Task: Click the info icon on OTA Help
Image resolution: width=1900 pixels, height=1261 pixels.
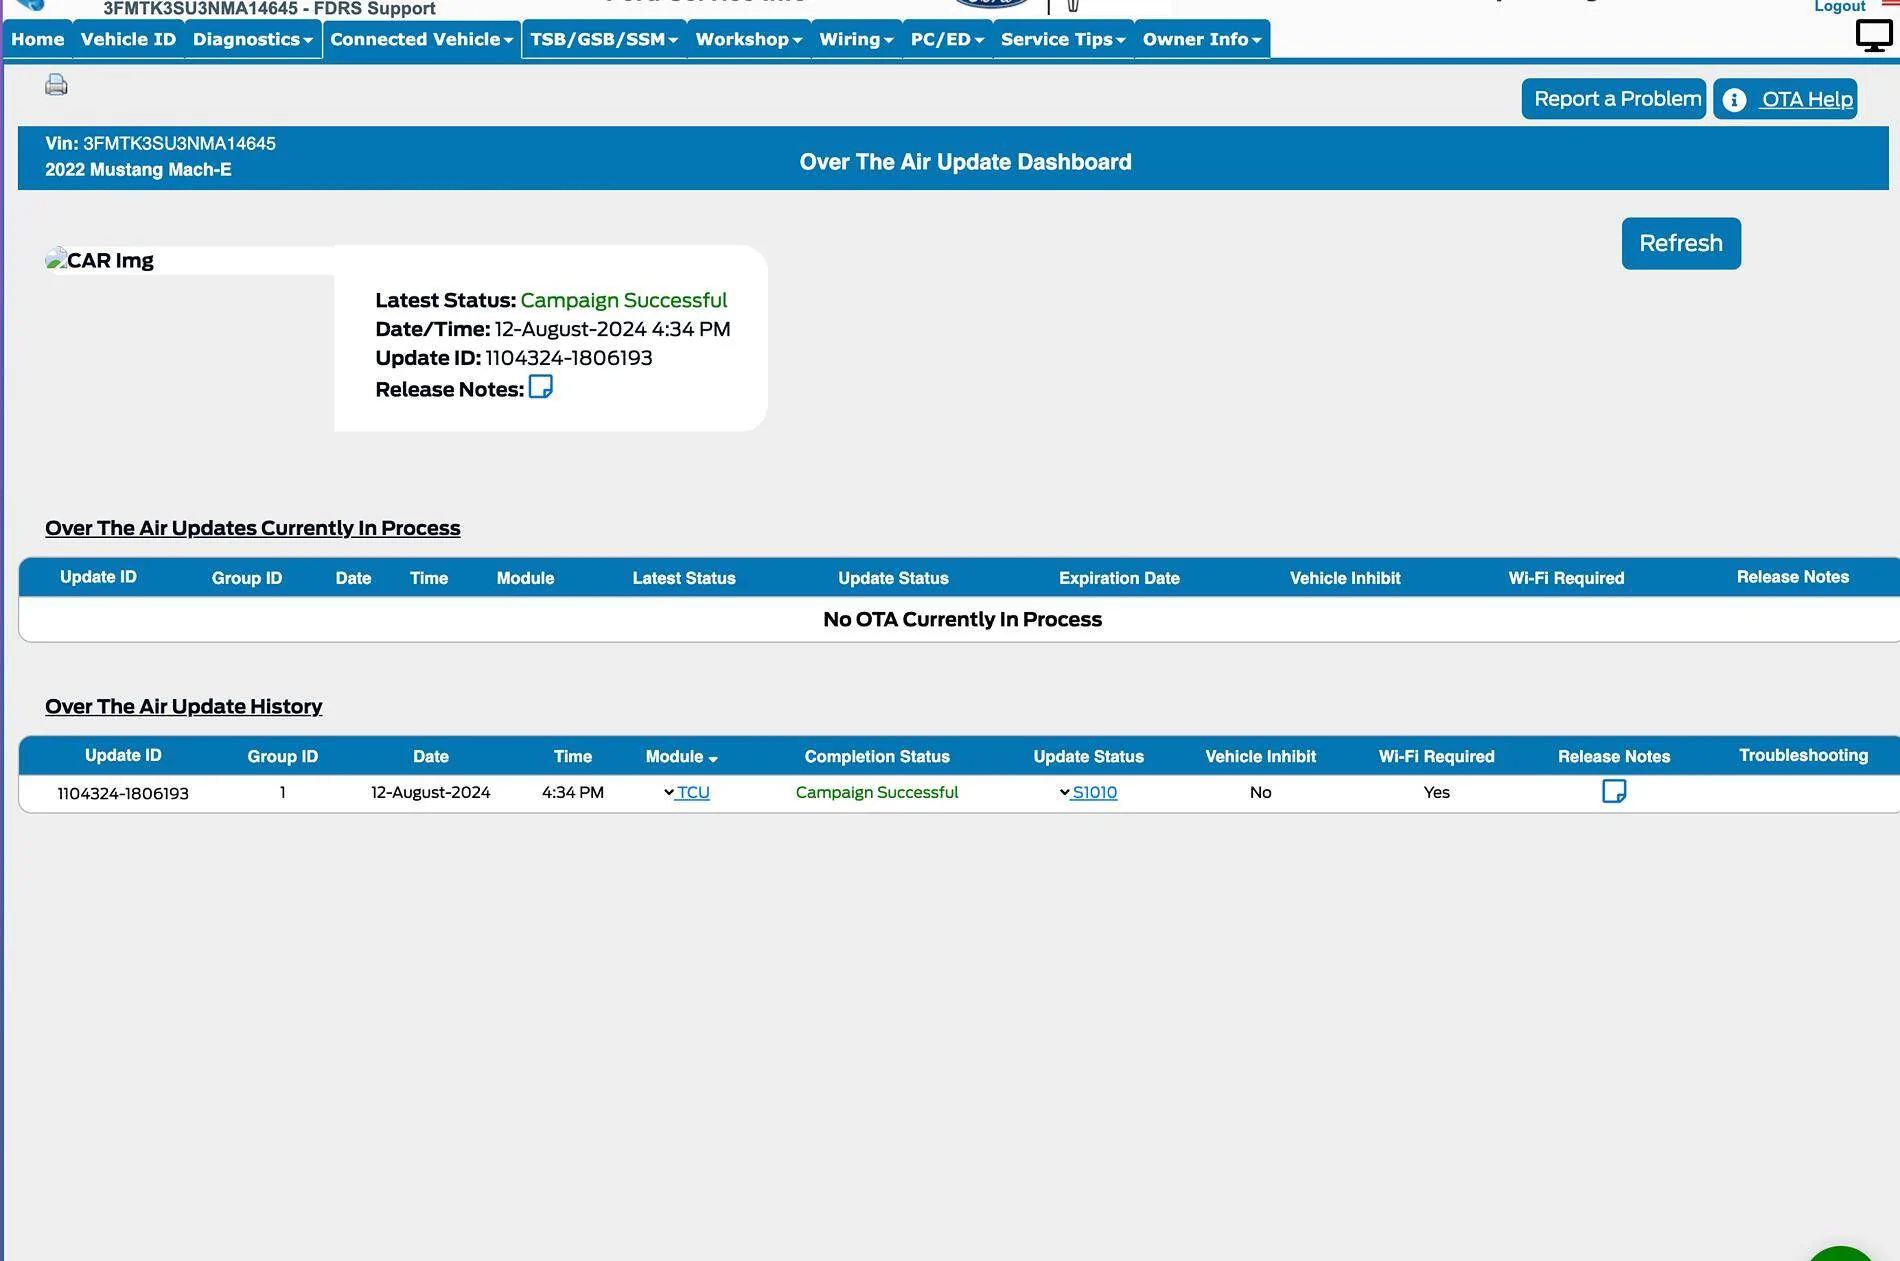Action: coord(1734,100)
